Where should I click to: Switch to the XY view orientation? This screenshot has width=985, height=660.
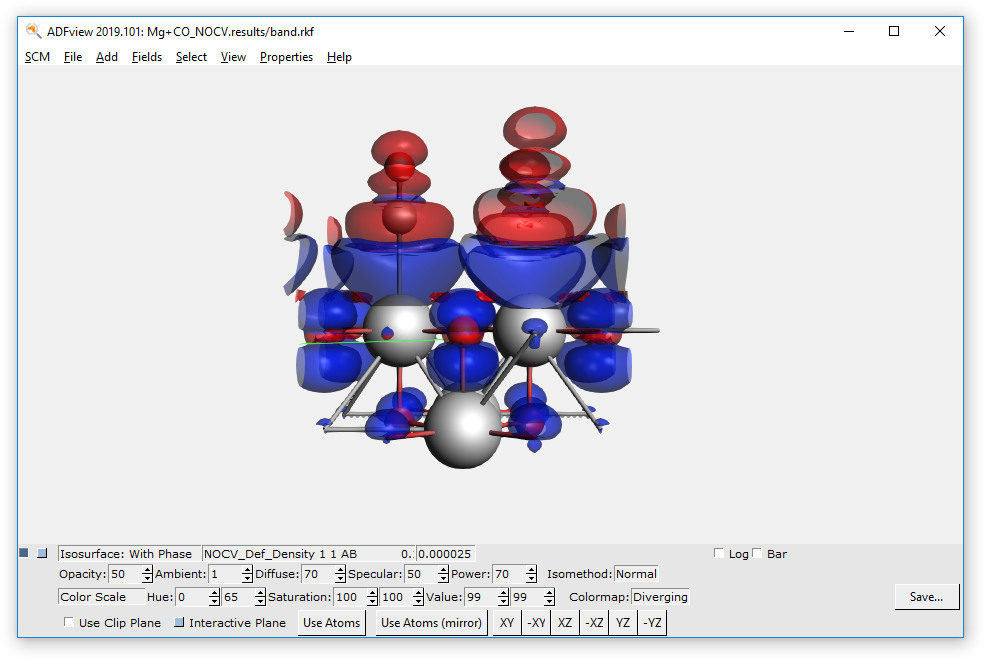pyautogui.click(x=506, y=622)
